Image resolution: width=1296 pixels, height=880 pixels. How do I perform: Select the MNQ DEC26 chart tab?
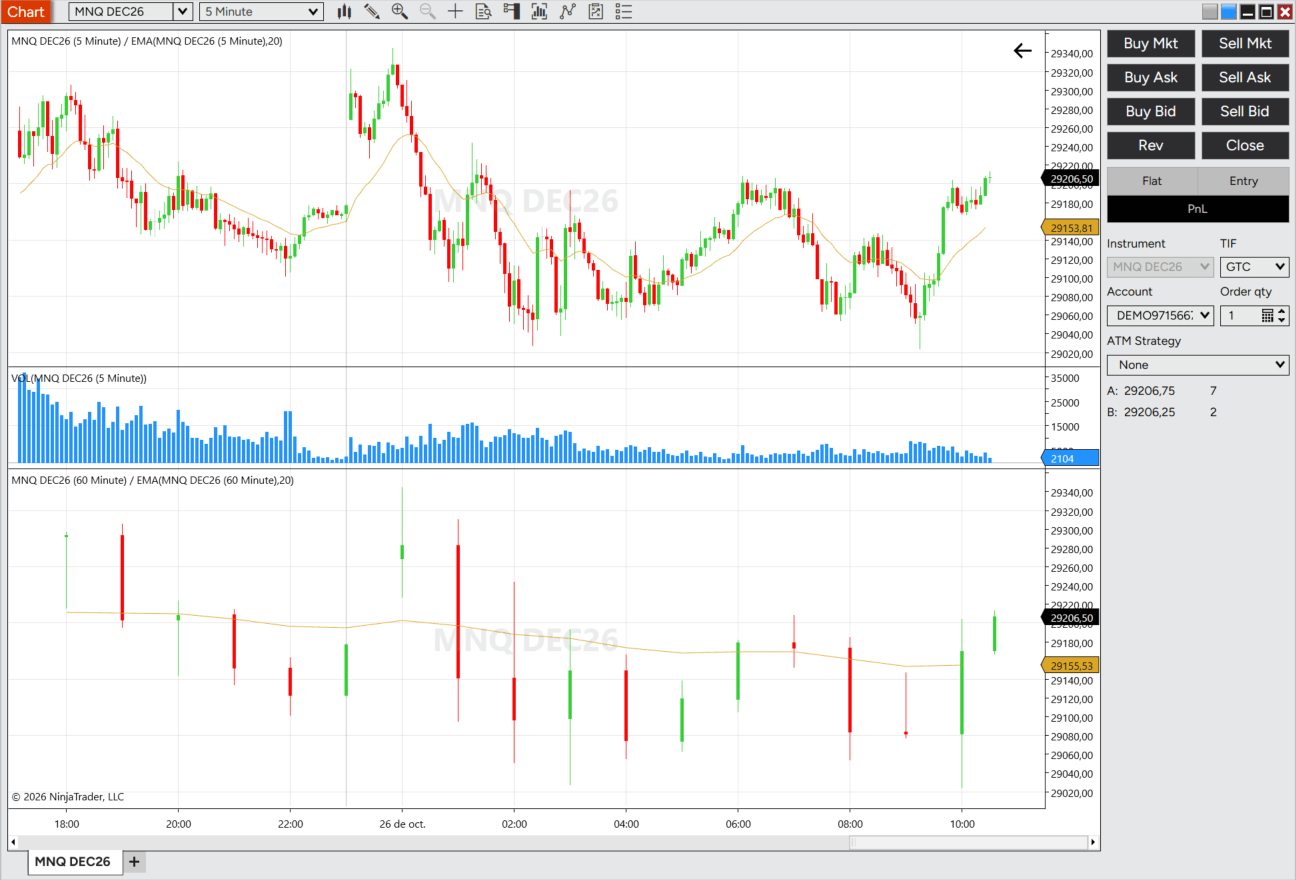pyautogui.click(x=73, y=861)
